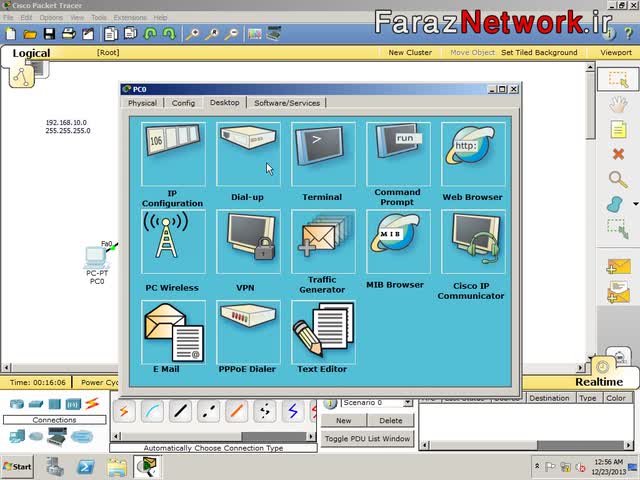
Task: Launch the Web Browser app
Action: click(473, 154)
